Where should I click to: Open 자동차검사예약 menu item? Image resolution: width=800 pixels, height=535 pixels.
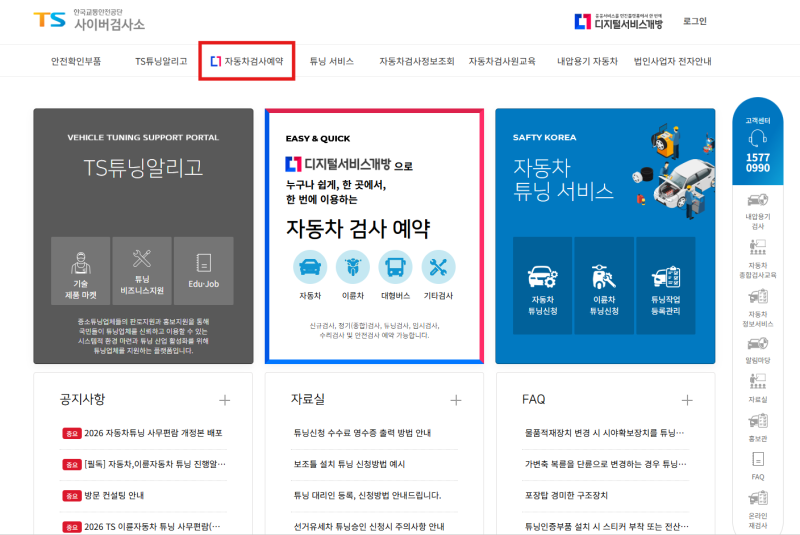(x=247, y=61)
